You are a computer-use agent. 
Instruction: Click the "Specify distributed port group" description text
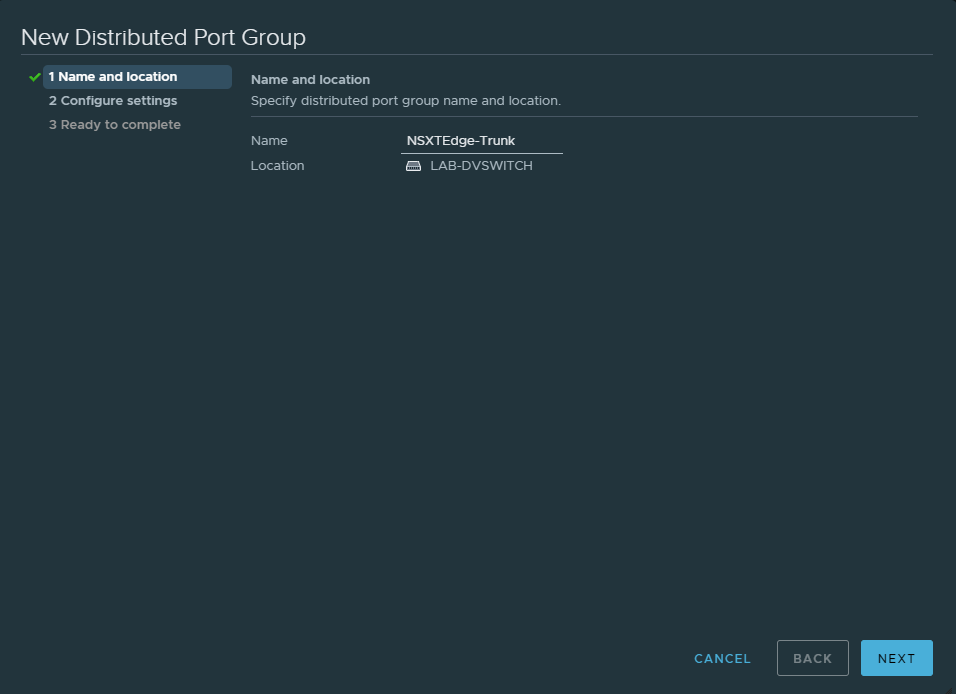point(405,101)
